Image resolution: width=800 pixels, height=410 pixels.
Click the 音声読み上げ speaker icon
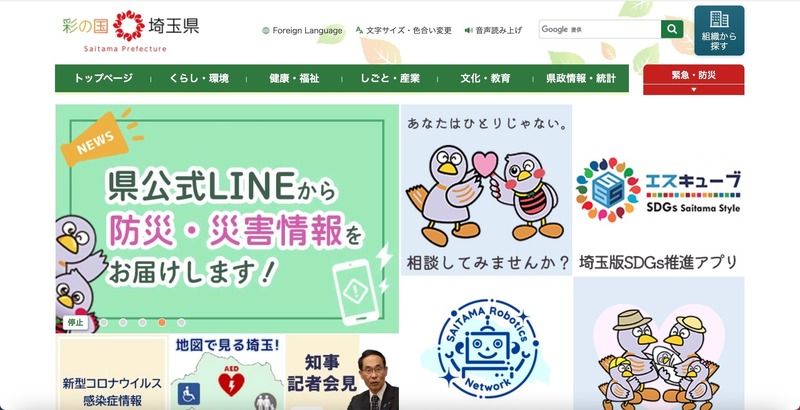(468, 31)
